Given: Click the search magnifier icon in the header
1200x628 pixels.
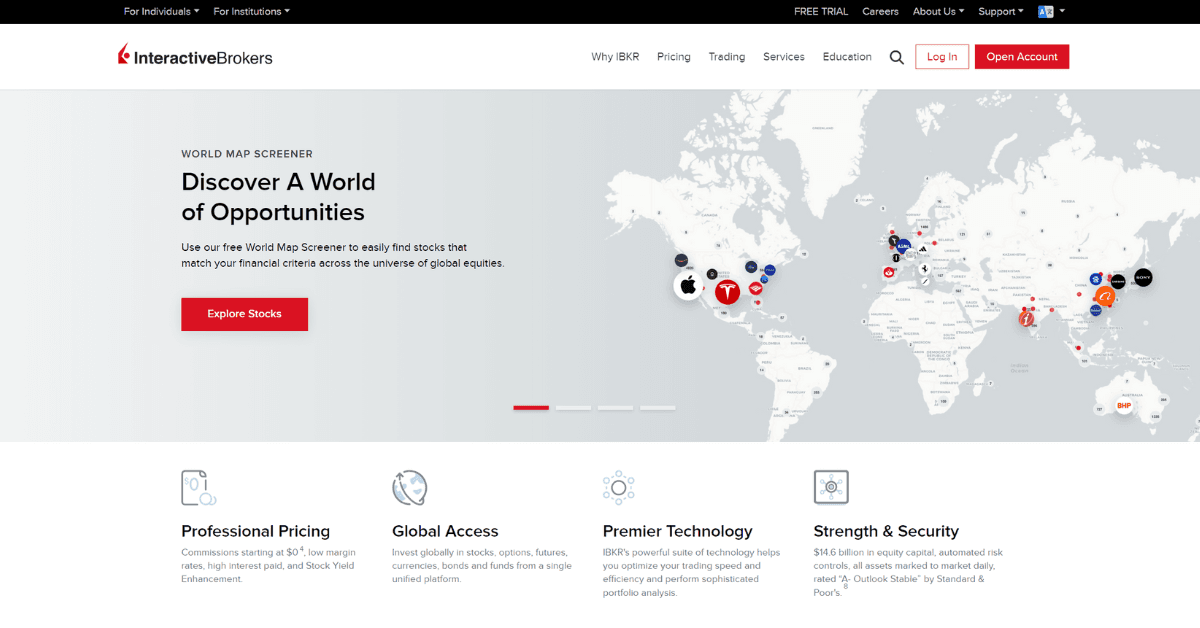Looking at the screenshot, I should pos(896,57).
